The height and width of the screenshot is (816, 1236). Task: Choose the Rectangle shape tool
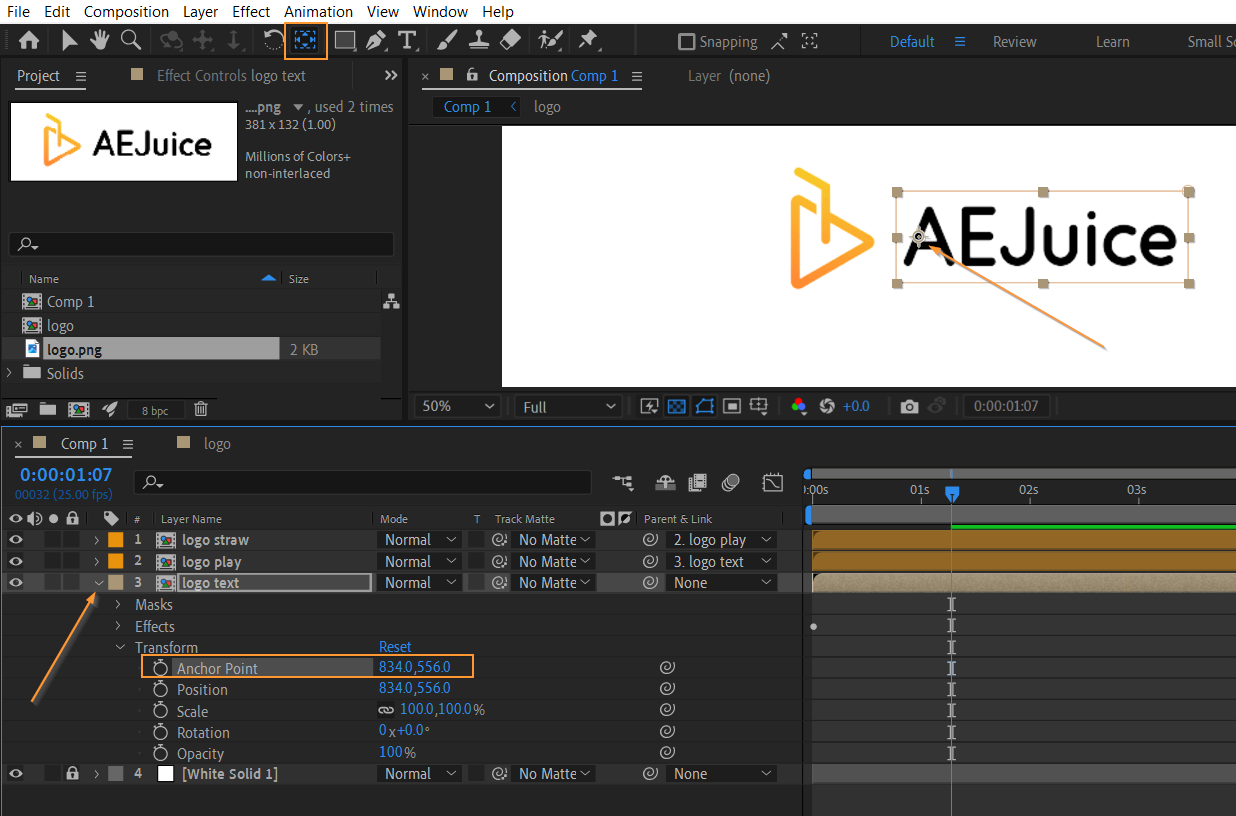(345, 41)
